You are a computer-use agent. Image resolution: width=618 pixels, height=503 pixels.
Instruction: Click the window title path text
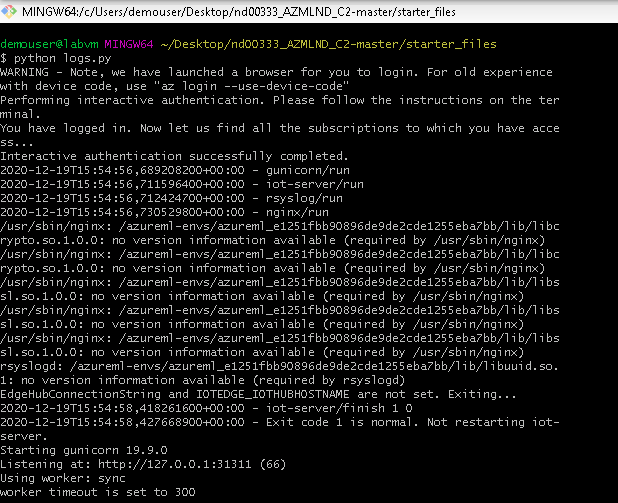point(238,12)
